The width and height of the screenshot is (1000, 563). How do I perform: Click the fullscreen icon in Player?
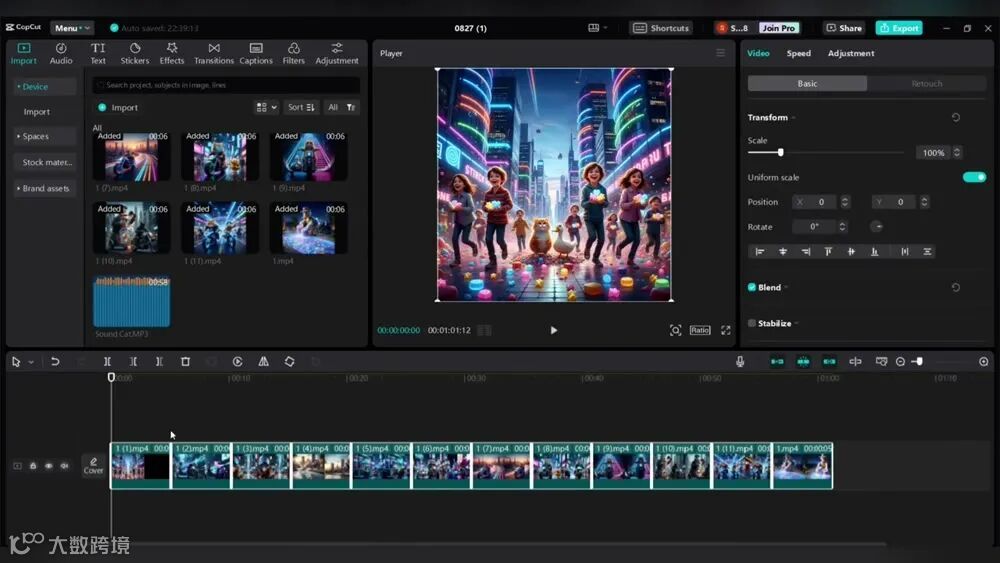pos(727,330)
